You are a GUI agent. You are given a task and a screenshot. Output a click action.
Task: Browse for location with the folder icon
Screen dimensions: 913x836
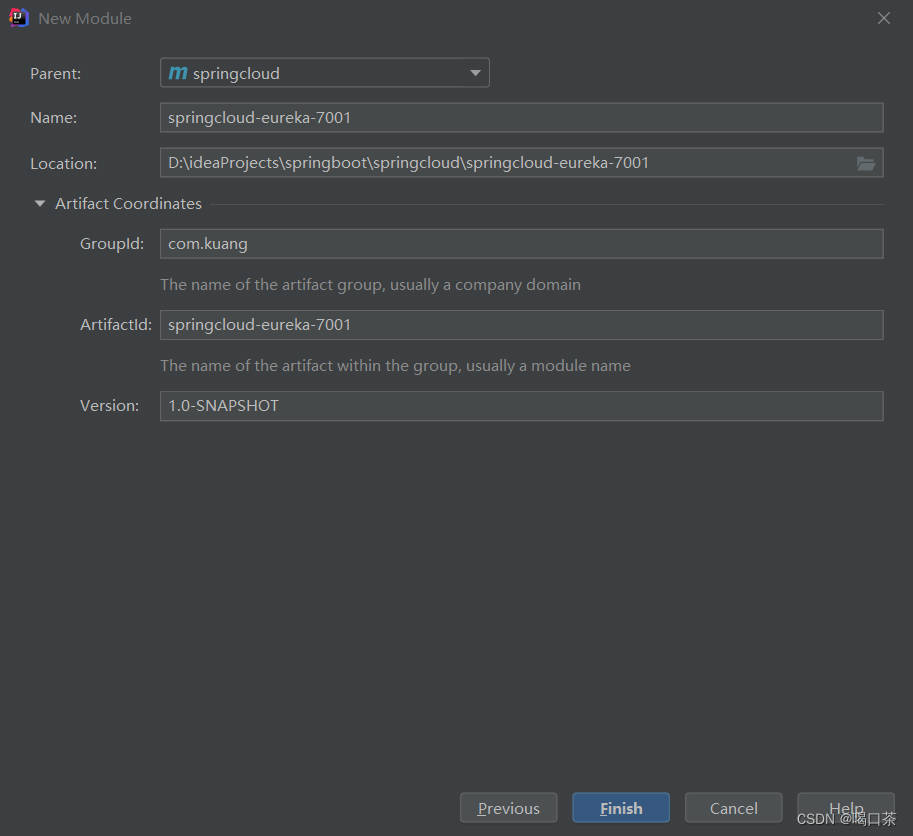[866, 164]
